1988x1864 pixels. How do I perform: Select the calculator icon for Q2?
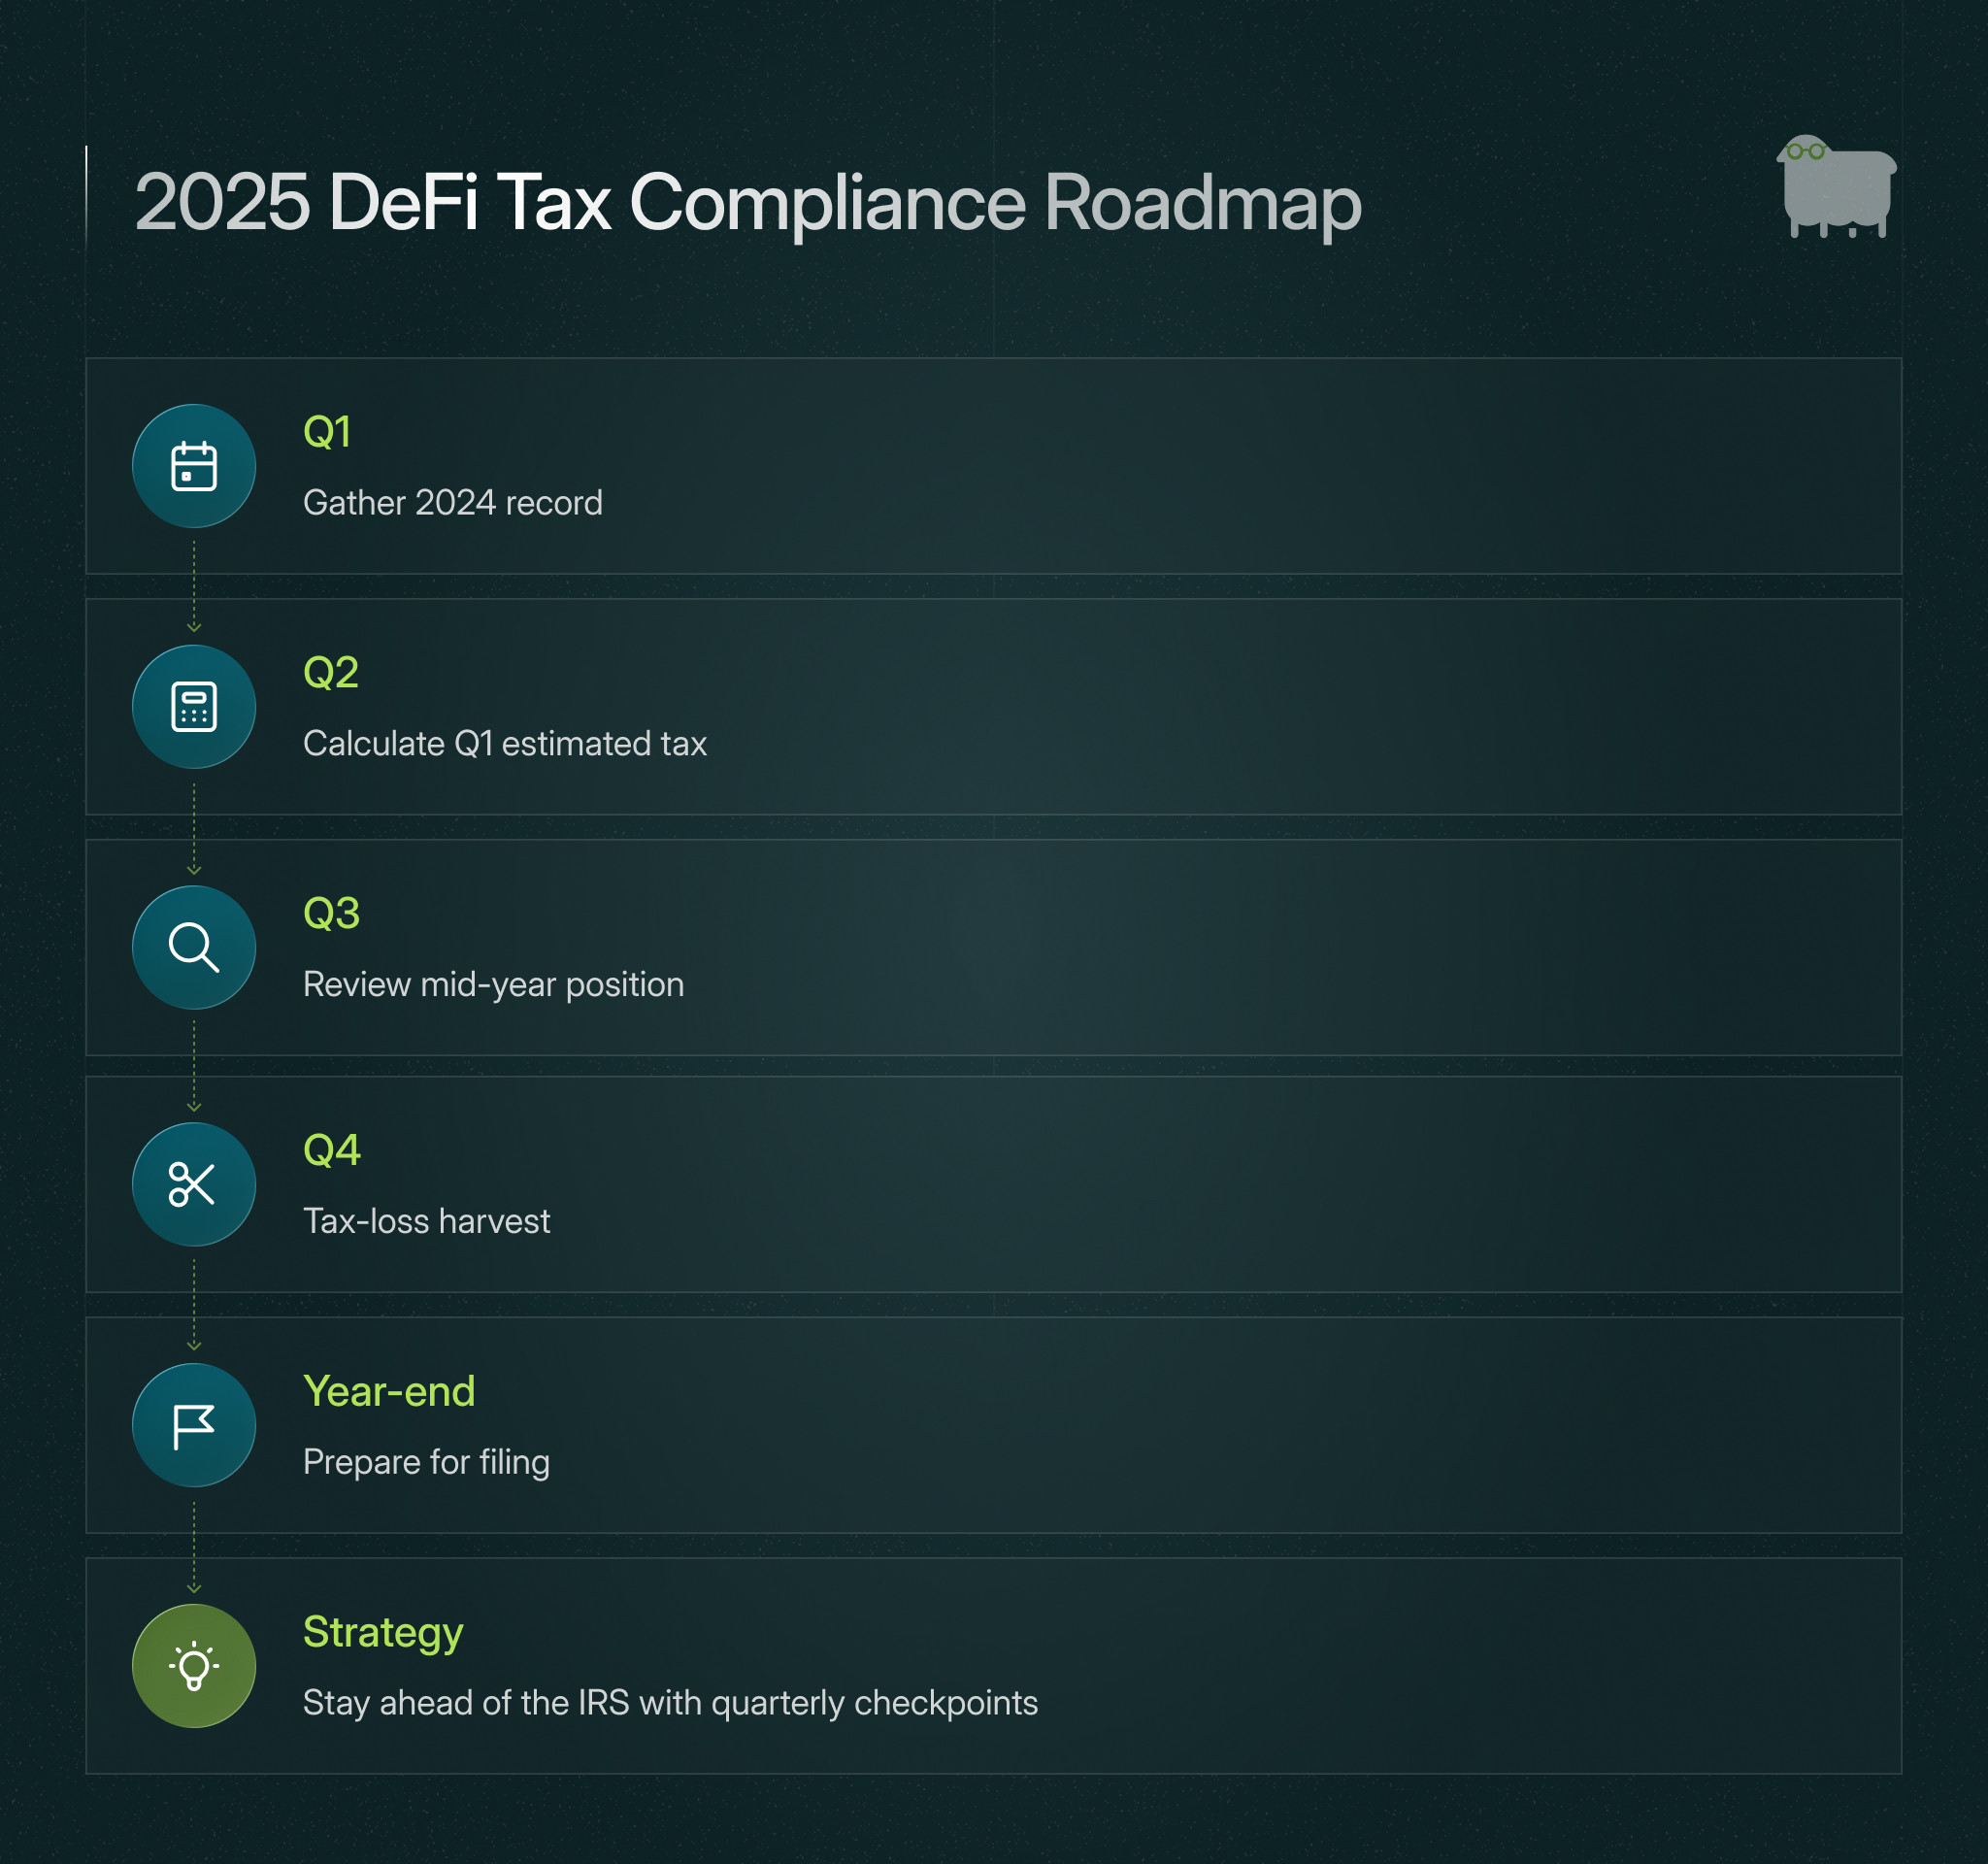pos(194,707)
